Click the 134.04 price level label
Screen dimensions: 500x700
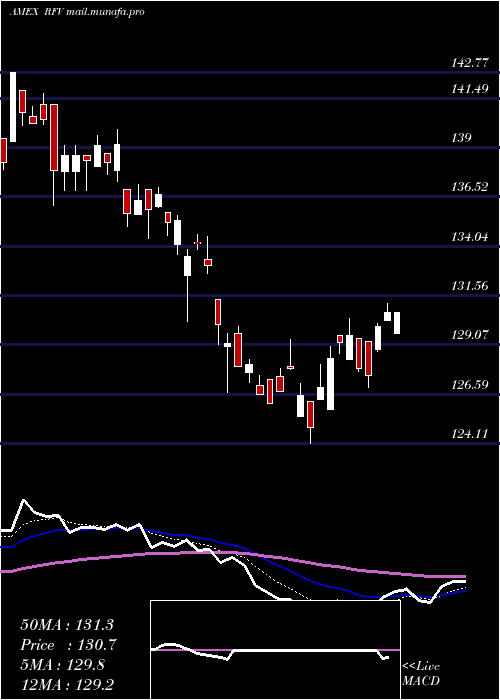tap(470, 237)
